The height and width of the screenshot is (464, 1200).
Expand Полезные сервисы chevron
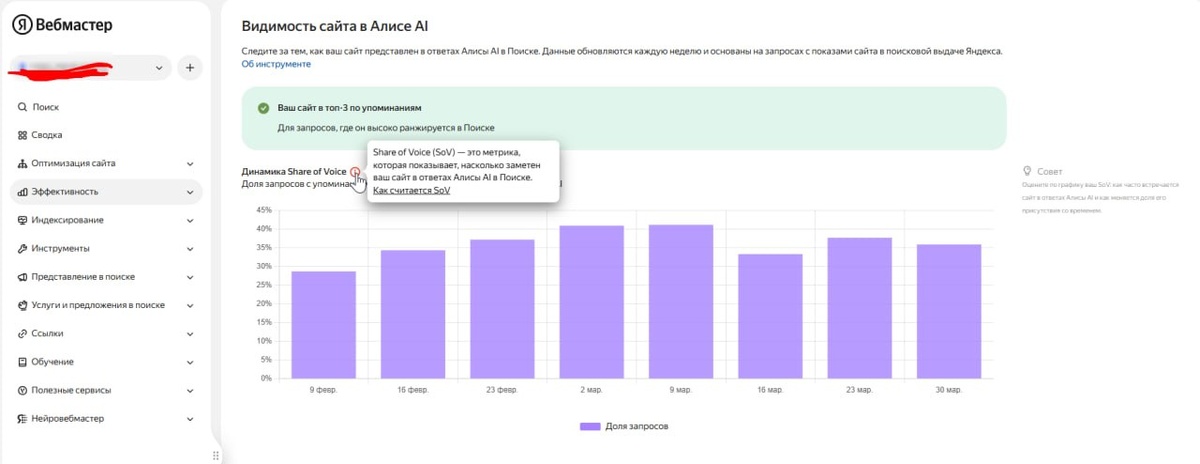point(190,390)
